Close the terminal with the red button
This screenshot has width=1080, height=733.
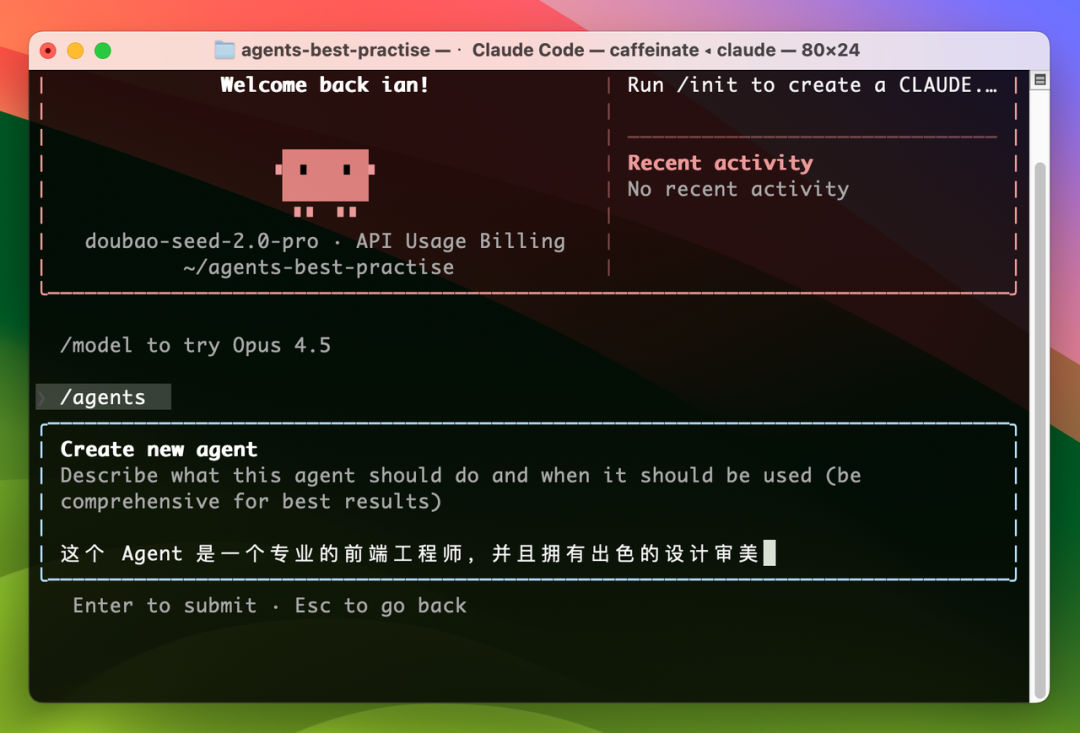48,51
